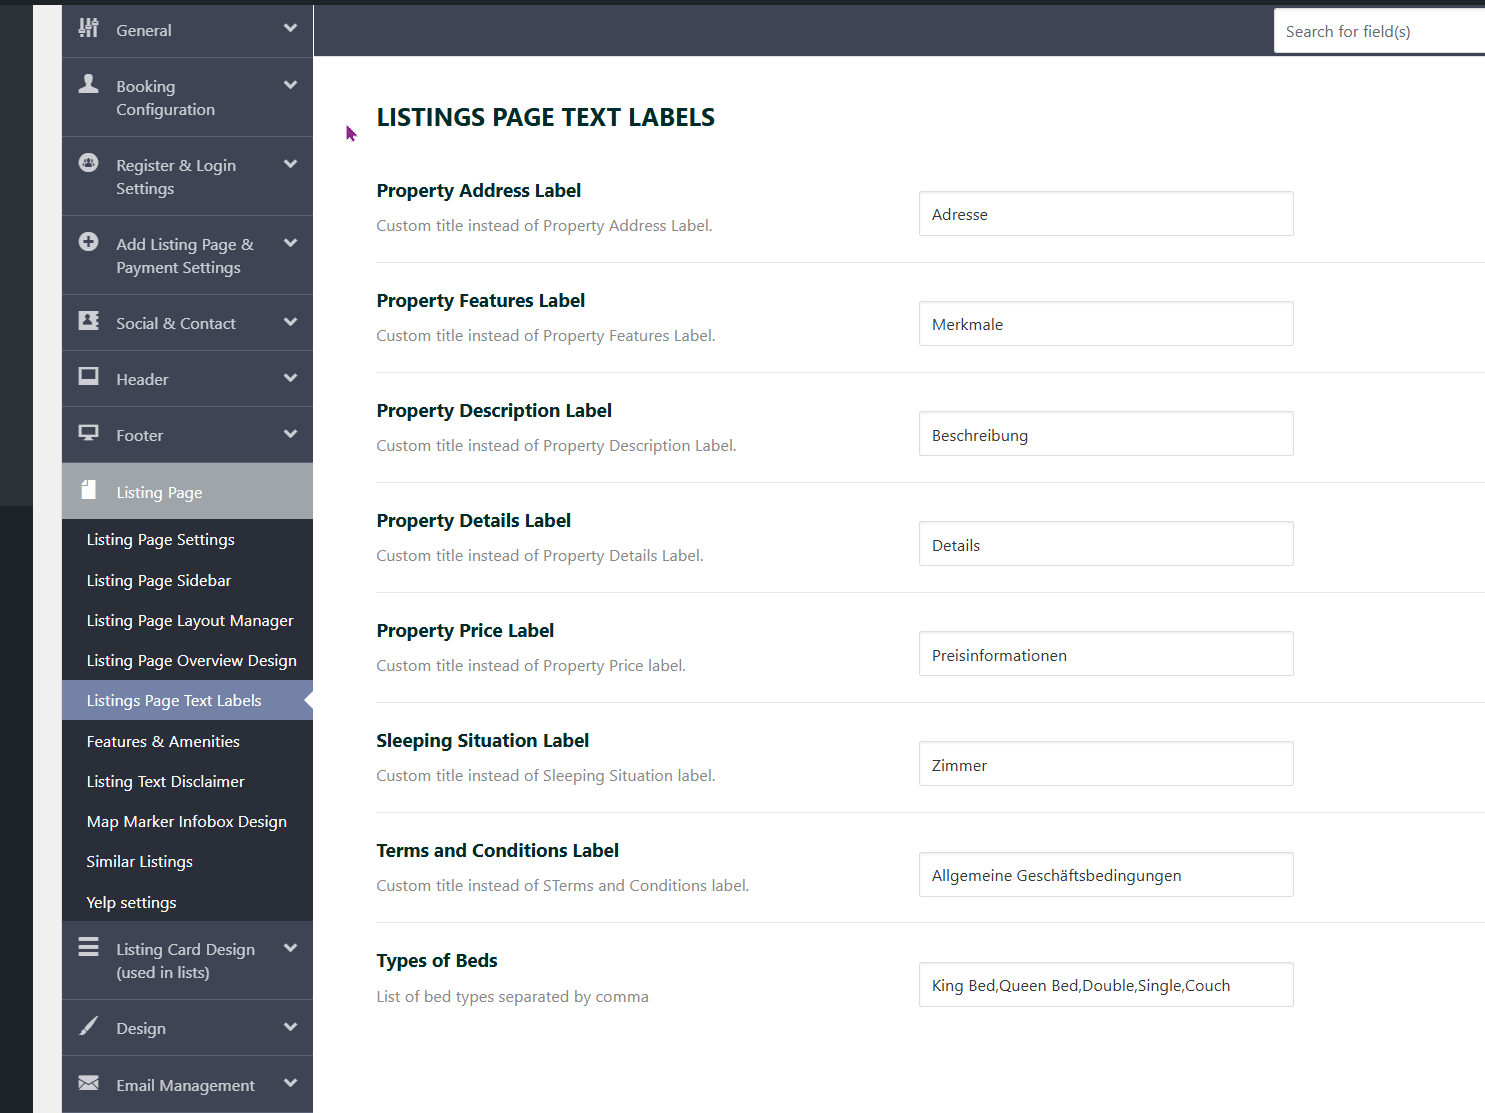Click the Social & Contact card icon
This screenshot has height=1113, width=1485.
[x=89, y=320]
